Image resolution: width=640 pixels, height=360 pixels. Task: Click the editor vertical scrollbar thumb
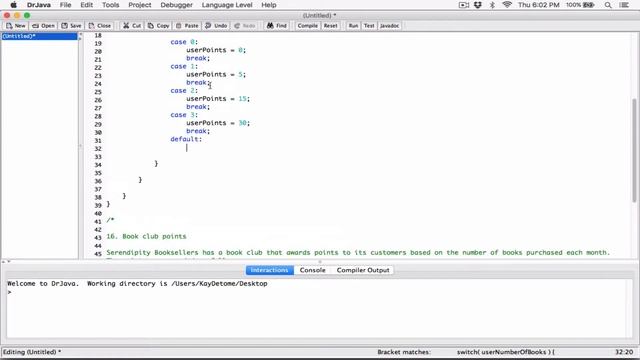point(634,150)
